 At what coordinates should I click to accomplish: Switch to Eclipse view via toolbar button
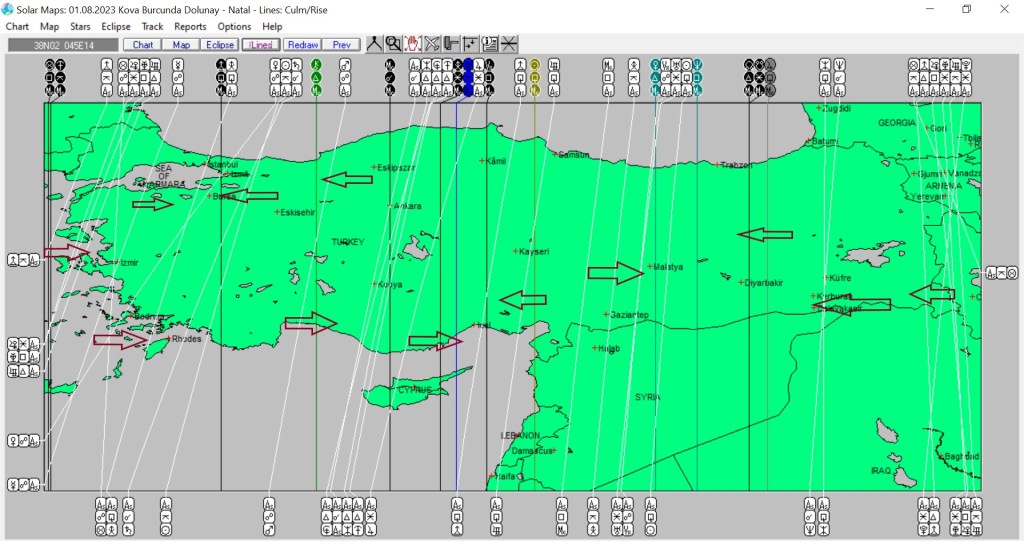coord(219,45)
